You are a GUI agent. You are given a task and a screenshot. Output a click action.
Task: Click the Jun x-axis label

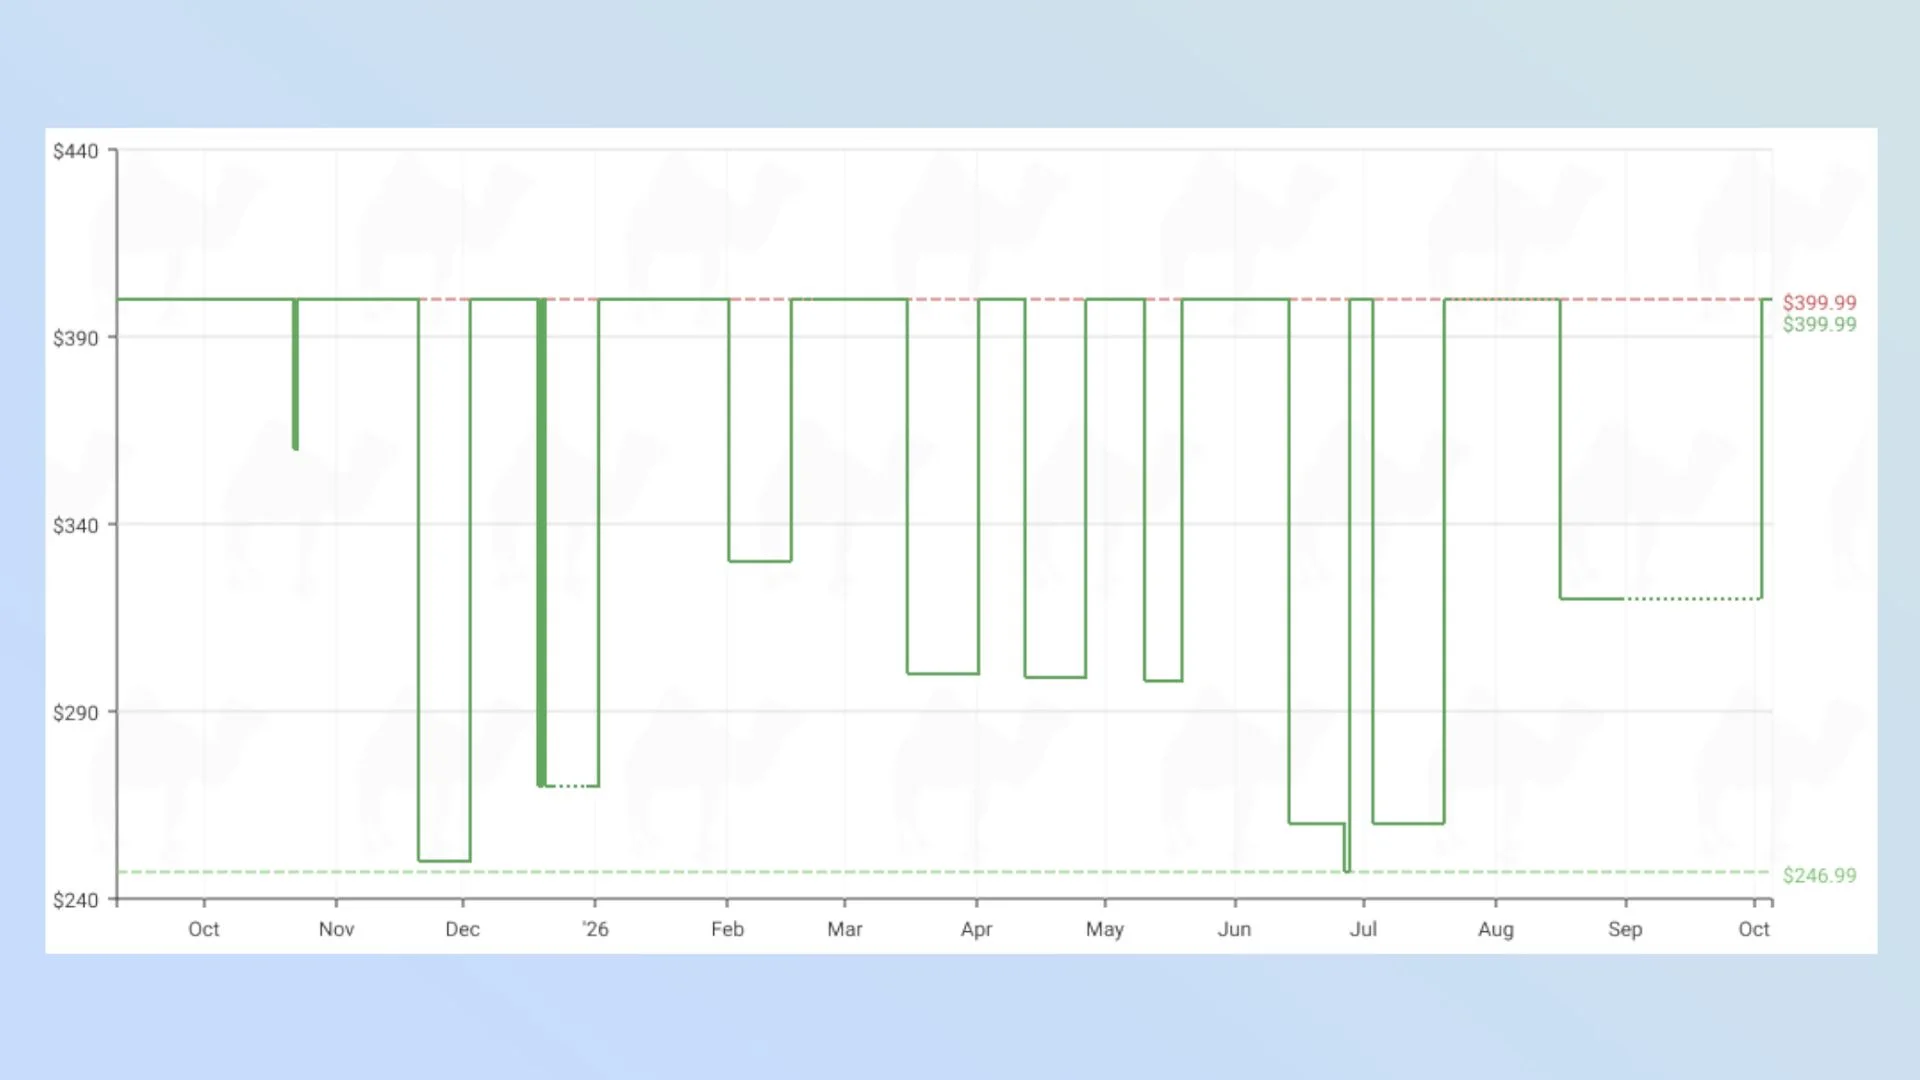click(x=1234, y=929)
